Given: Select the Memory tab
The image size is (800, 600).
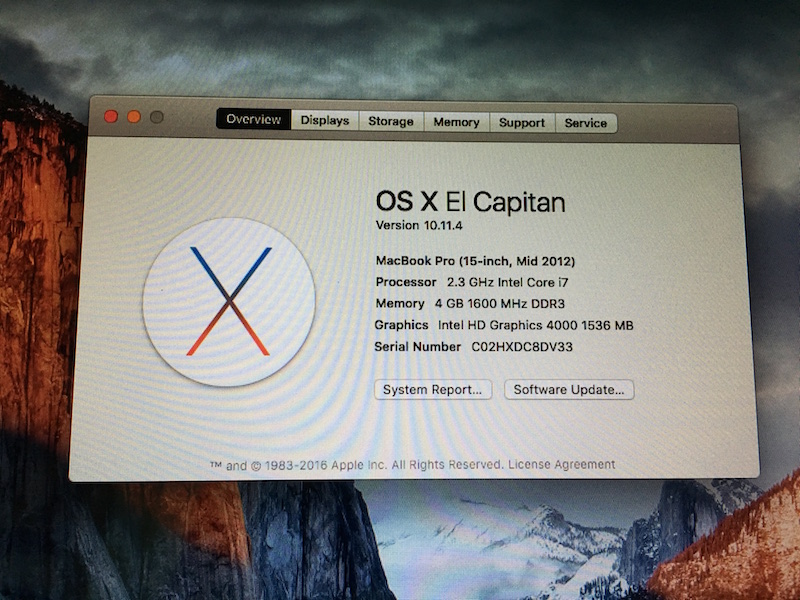Looking at the screenshot, I should tap(457, 122).
